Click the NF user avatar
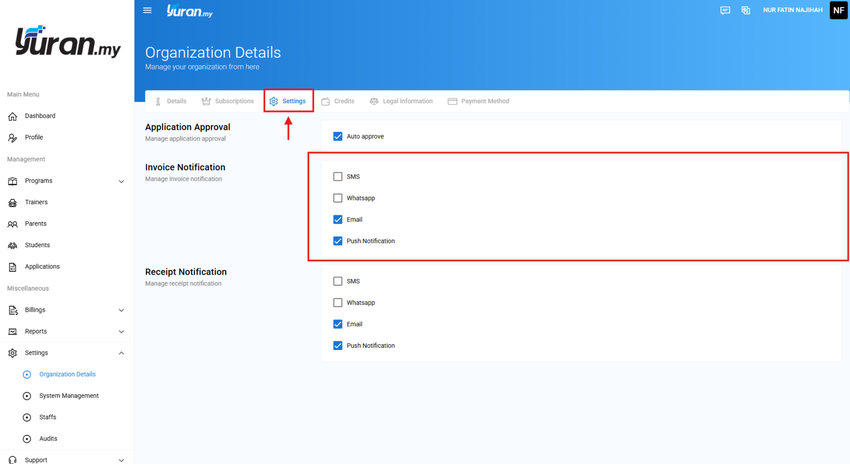The image size is (850, 464). pyautogui.click(x=839, y=10)
